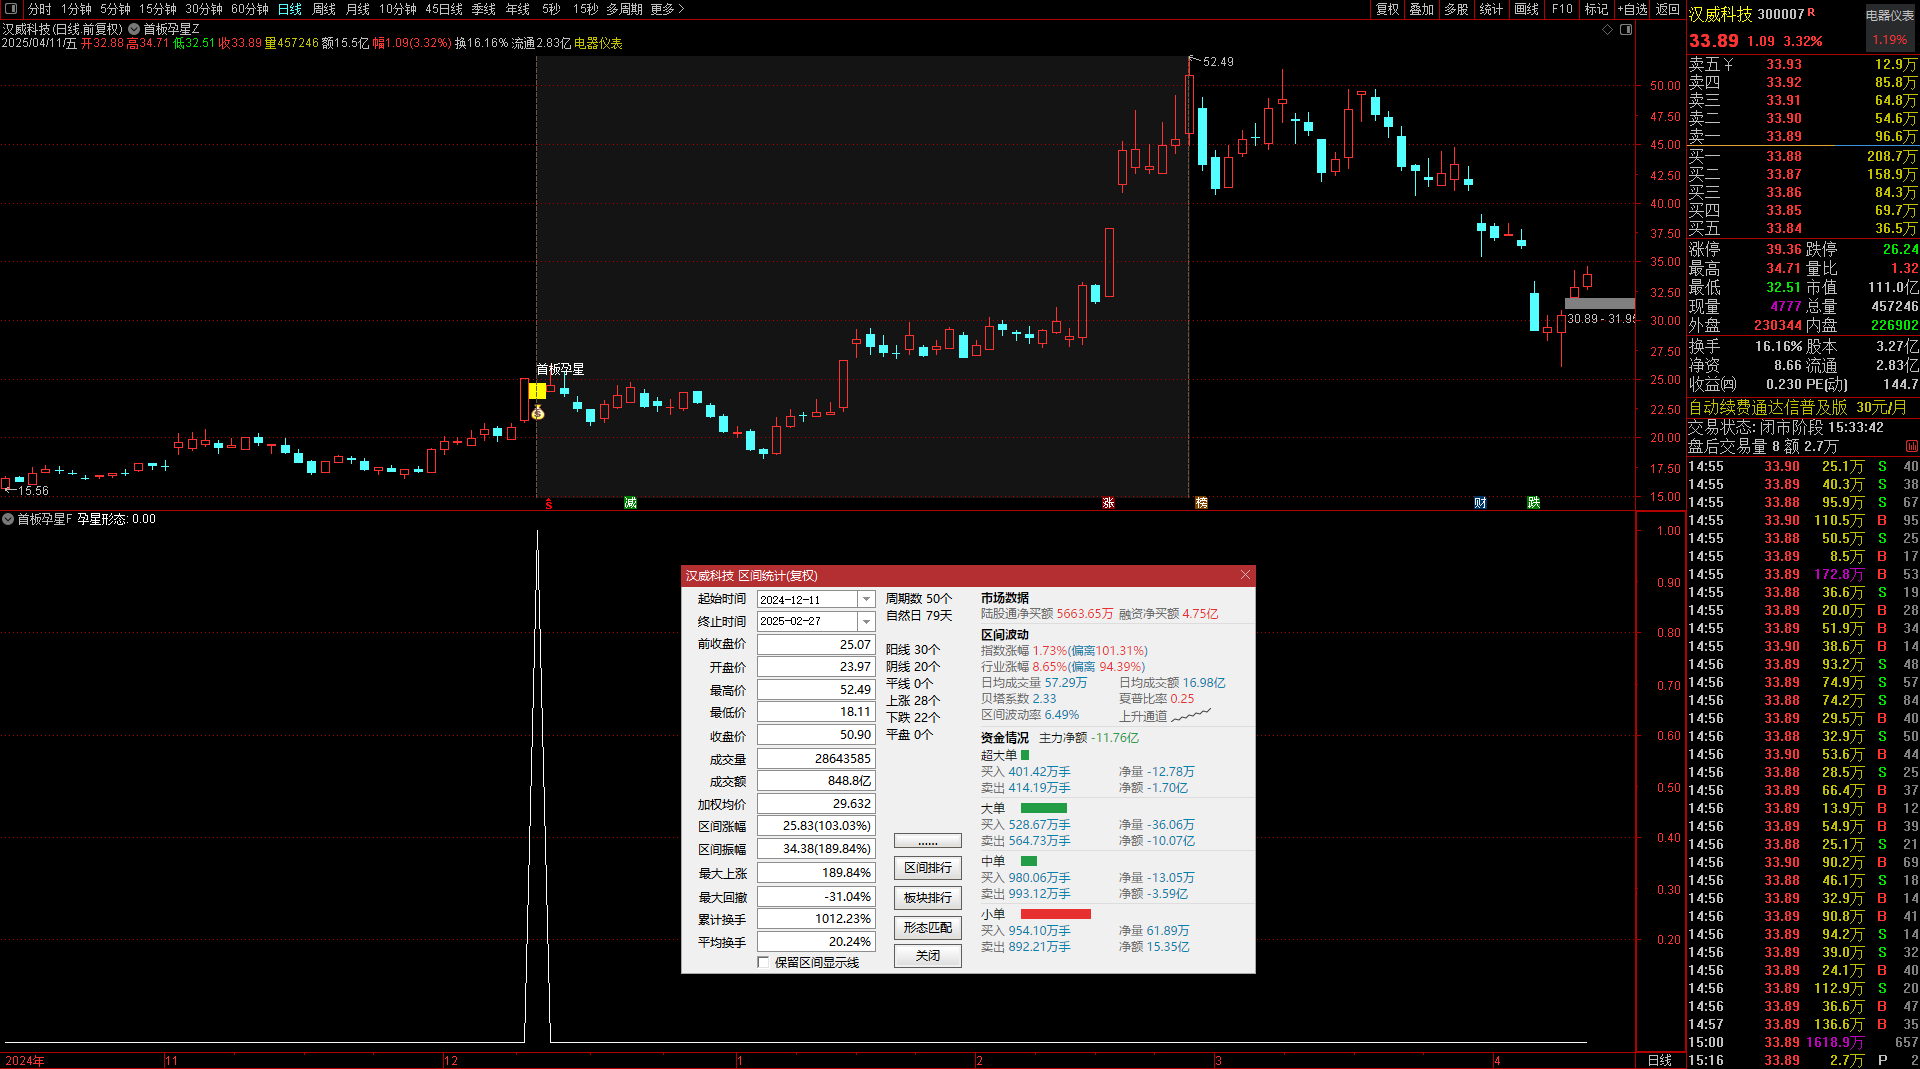Open the F10 company info

click(1562, 9)
